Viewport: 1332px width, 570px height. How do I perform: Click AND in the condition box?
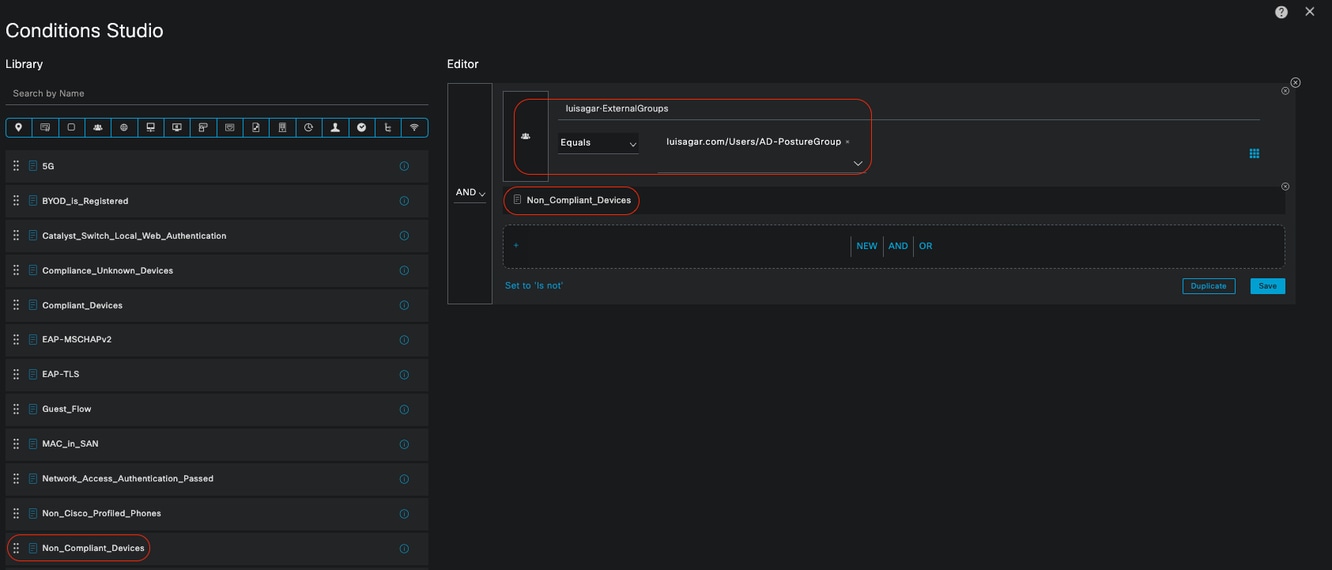pyautogui.click(x=898, y=246)
